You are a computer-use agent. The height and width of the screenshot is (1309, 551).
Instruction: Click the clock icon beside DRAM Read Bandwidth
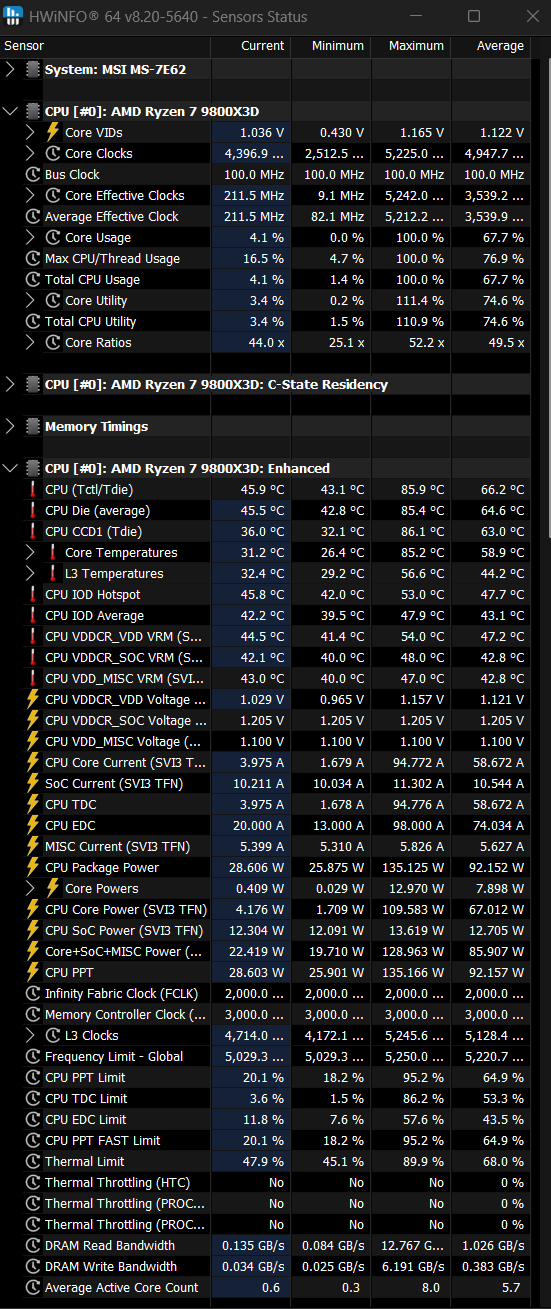pos(33,1245)
